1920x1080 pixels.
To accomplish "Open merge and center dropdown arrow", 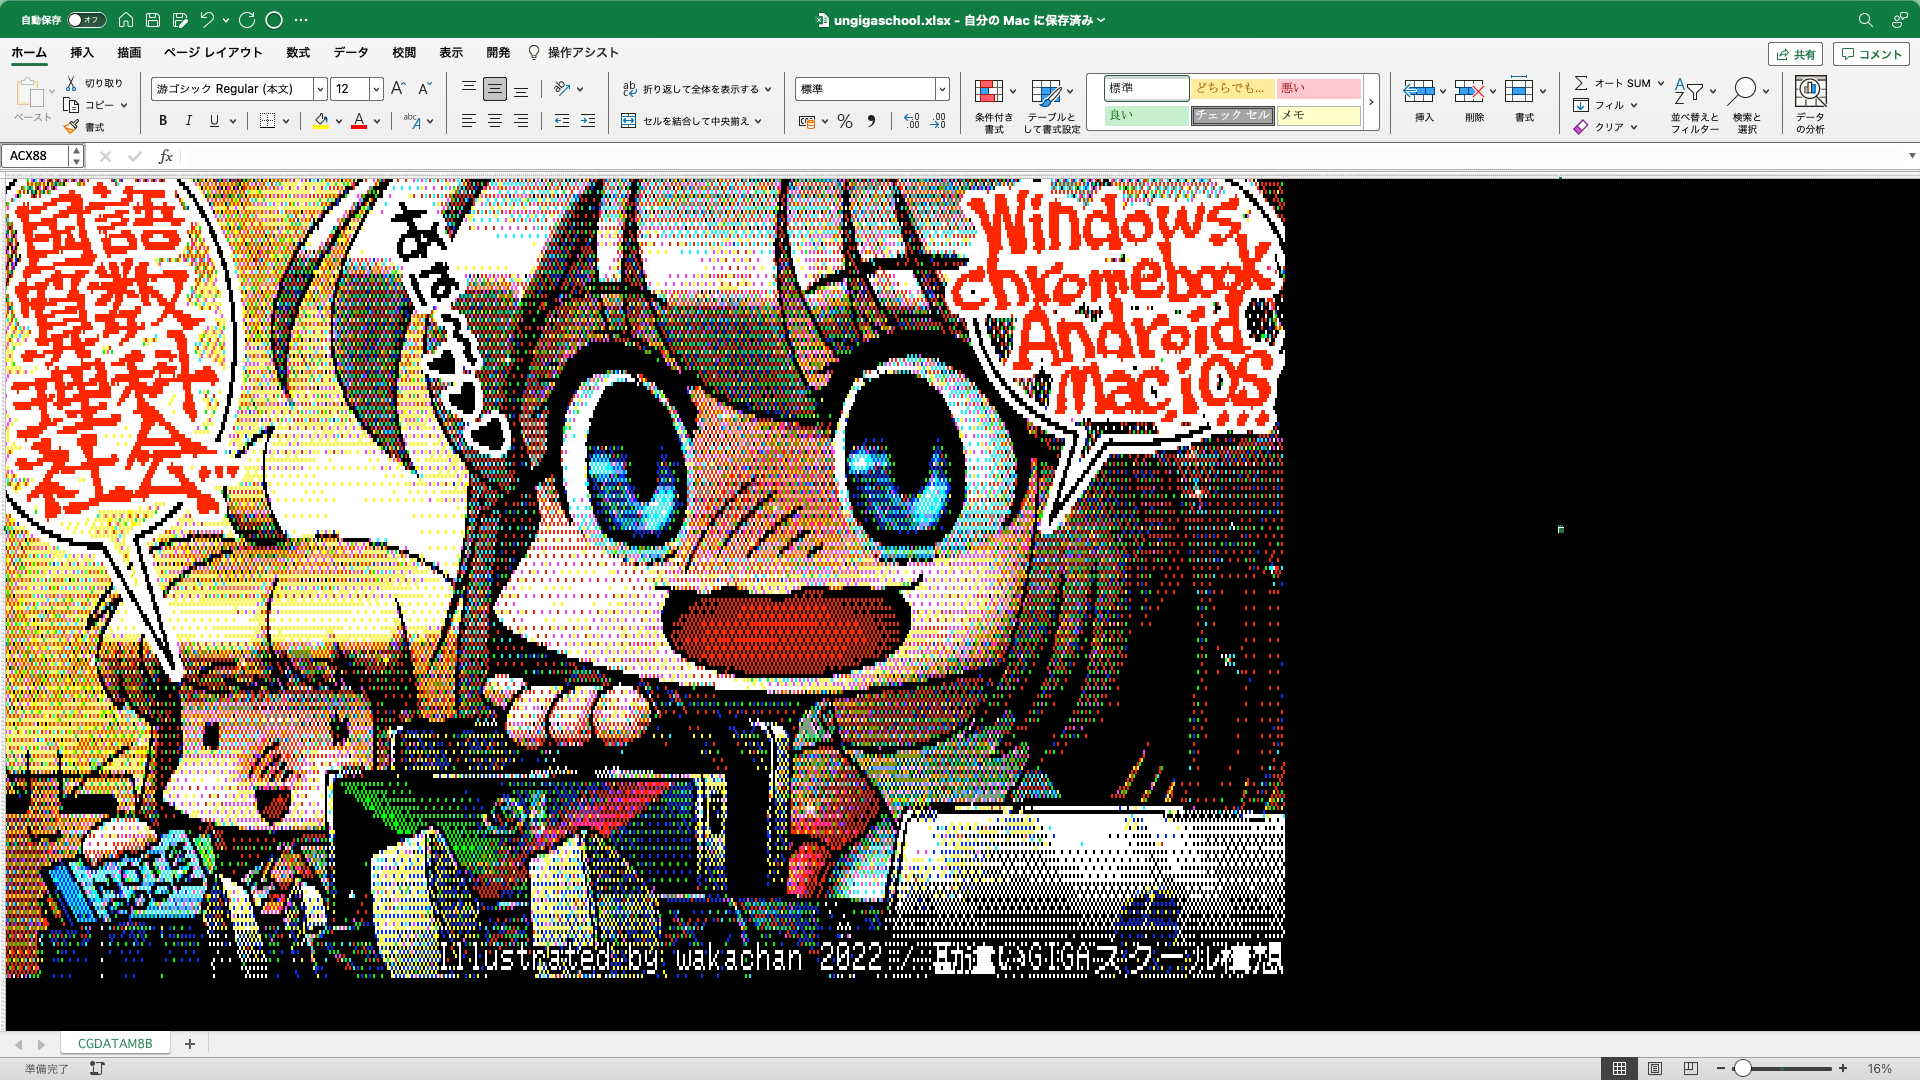I will (x=758, y=121).
